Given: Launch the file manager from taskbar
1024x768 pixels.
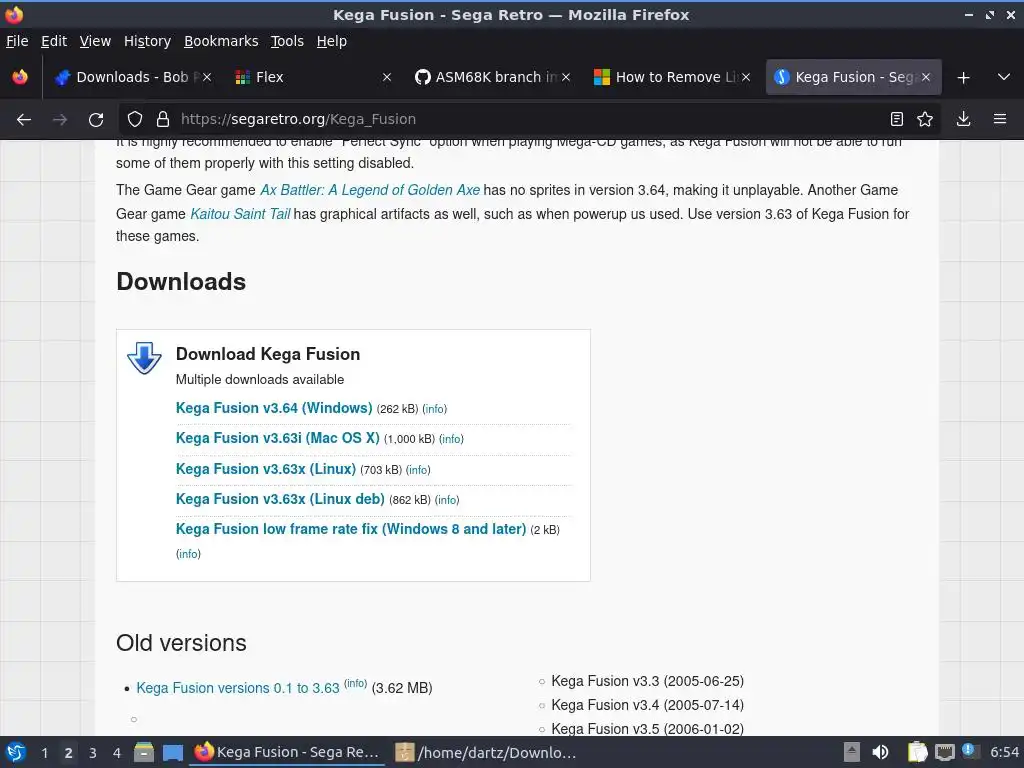Looking at the screenshot, I should point(144,752).
